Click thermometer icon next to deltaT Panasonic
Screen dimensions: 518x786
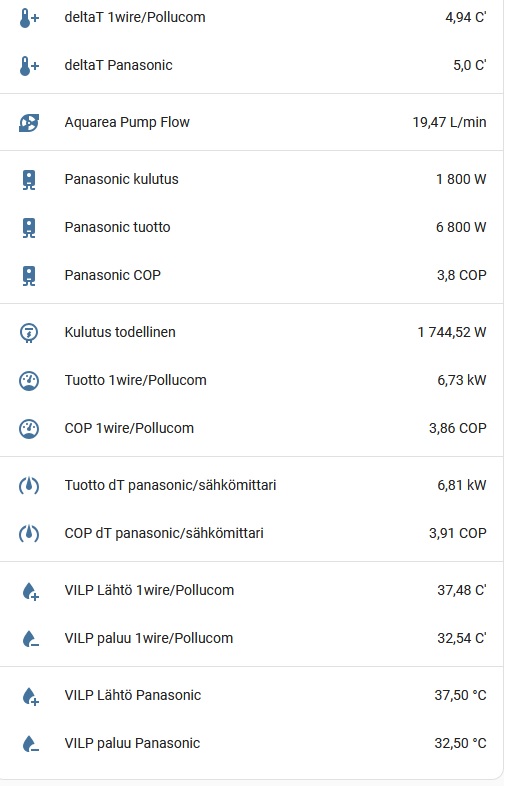29,66
